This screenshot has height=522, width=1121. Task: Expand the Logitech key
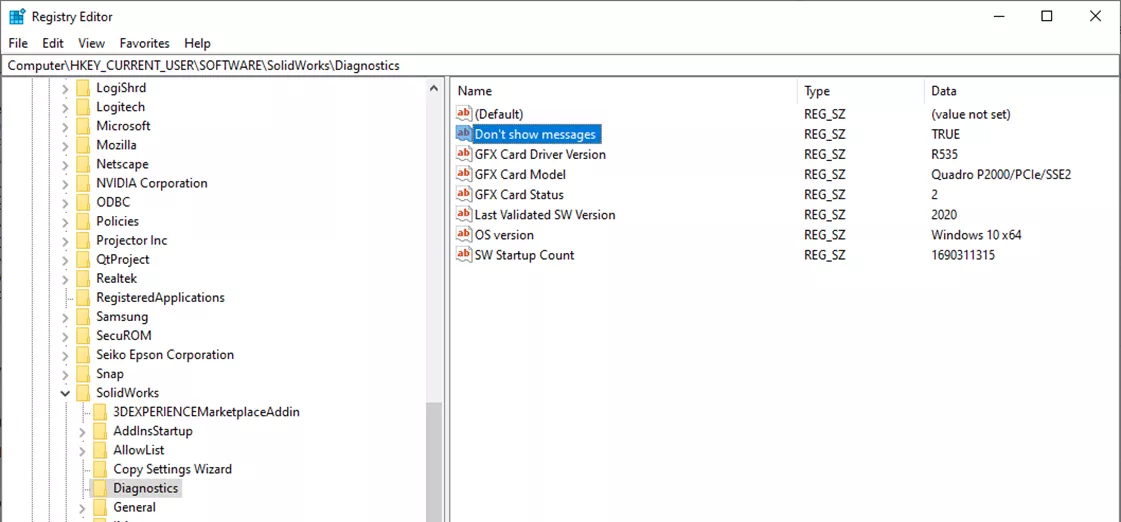coord(65,107)
